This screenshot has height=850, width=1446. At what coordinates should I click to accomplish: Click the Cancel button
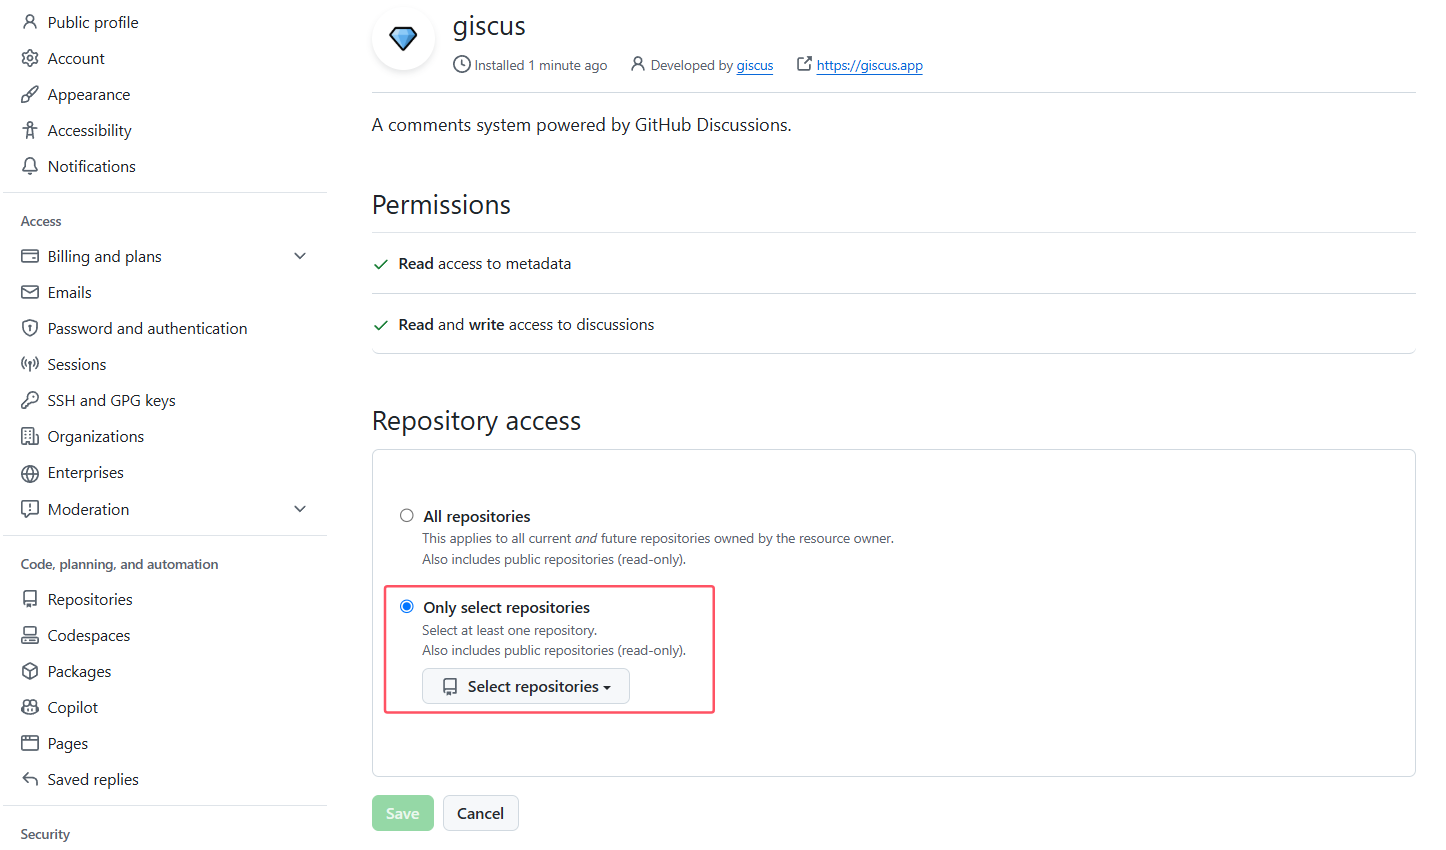(x=480, y=813)
